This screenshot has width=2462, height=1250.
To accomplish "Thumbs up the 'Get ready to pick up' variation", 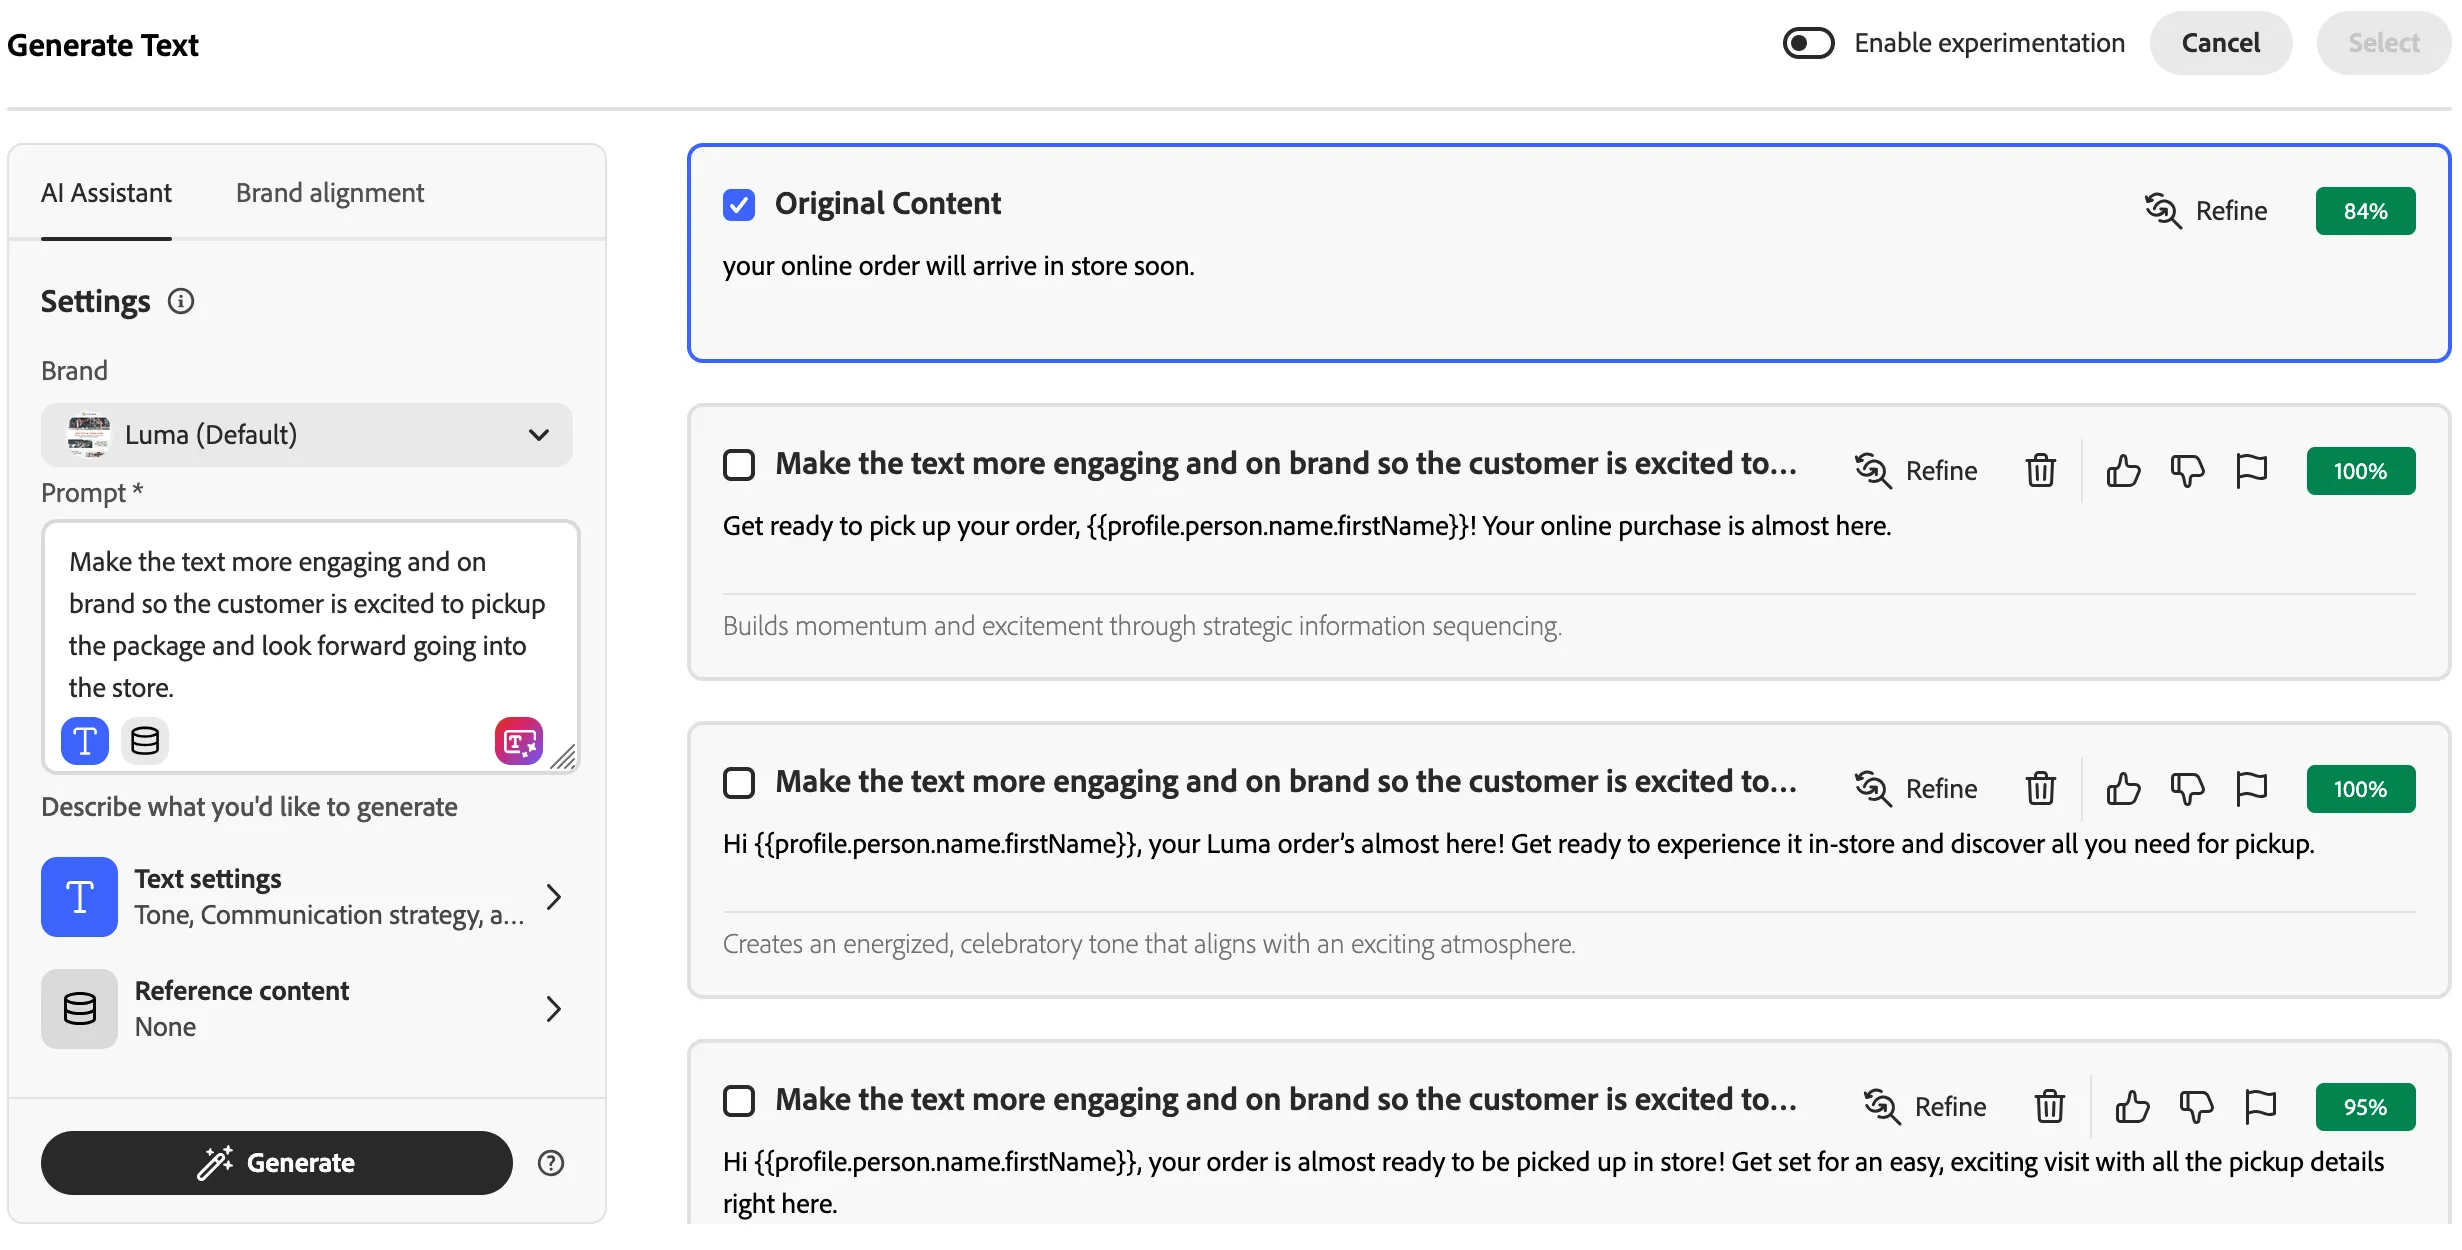I will coord(2123,470).
